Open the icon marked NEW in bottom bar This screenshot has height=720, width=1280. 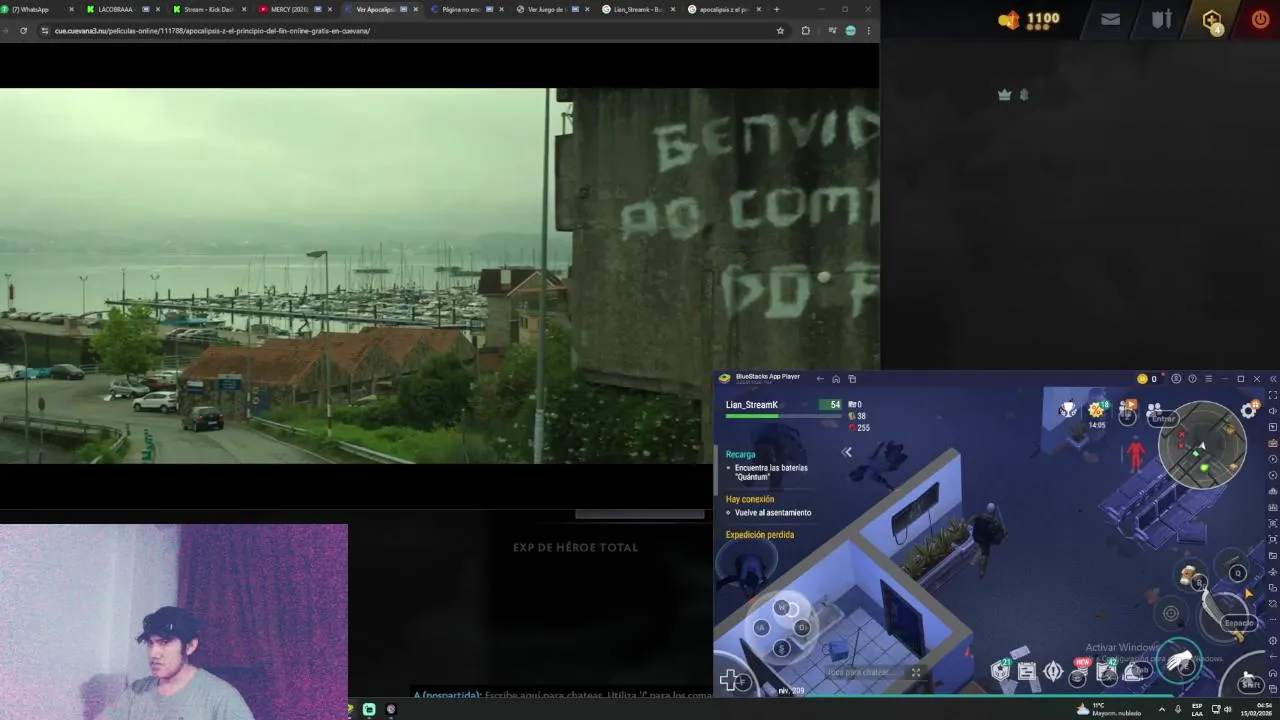pos(1079,671)
